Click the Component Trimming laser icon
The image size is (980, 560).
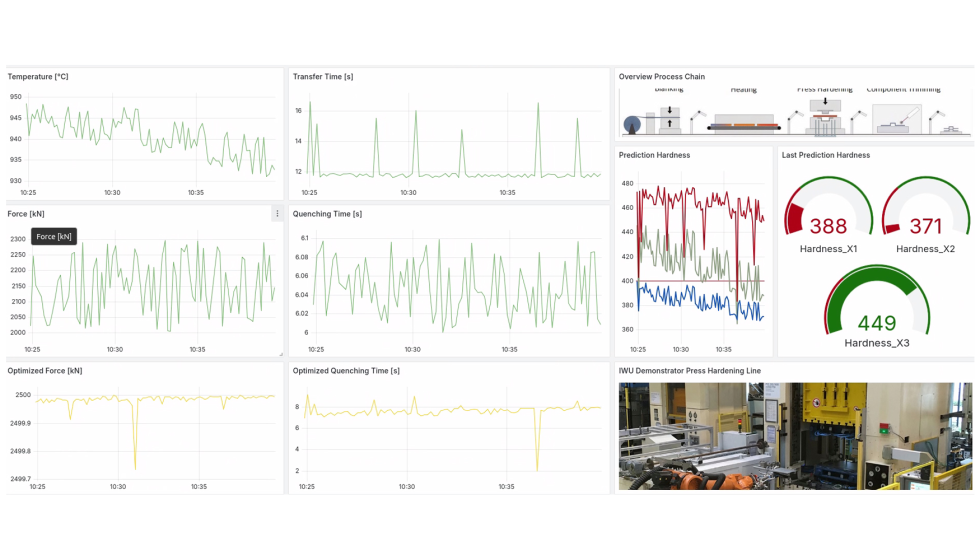tap(897, 119)
